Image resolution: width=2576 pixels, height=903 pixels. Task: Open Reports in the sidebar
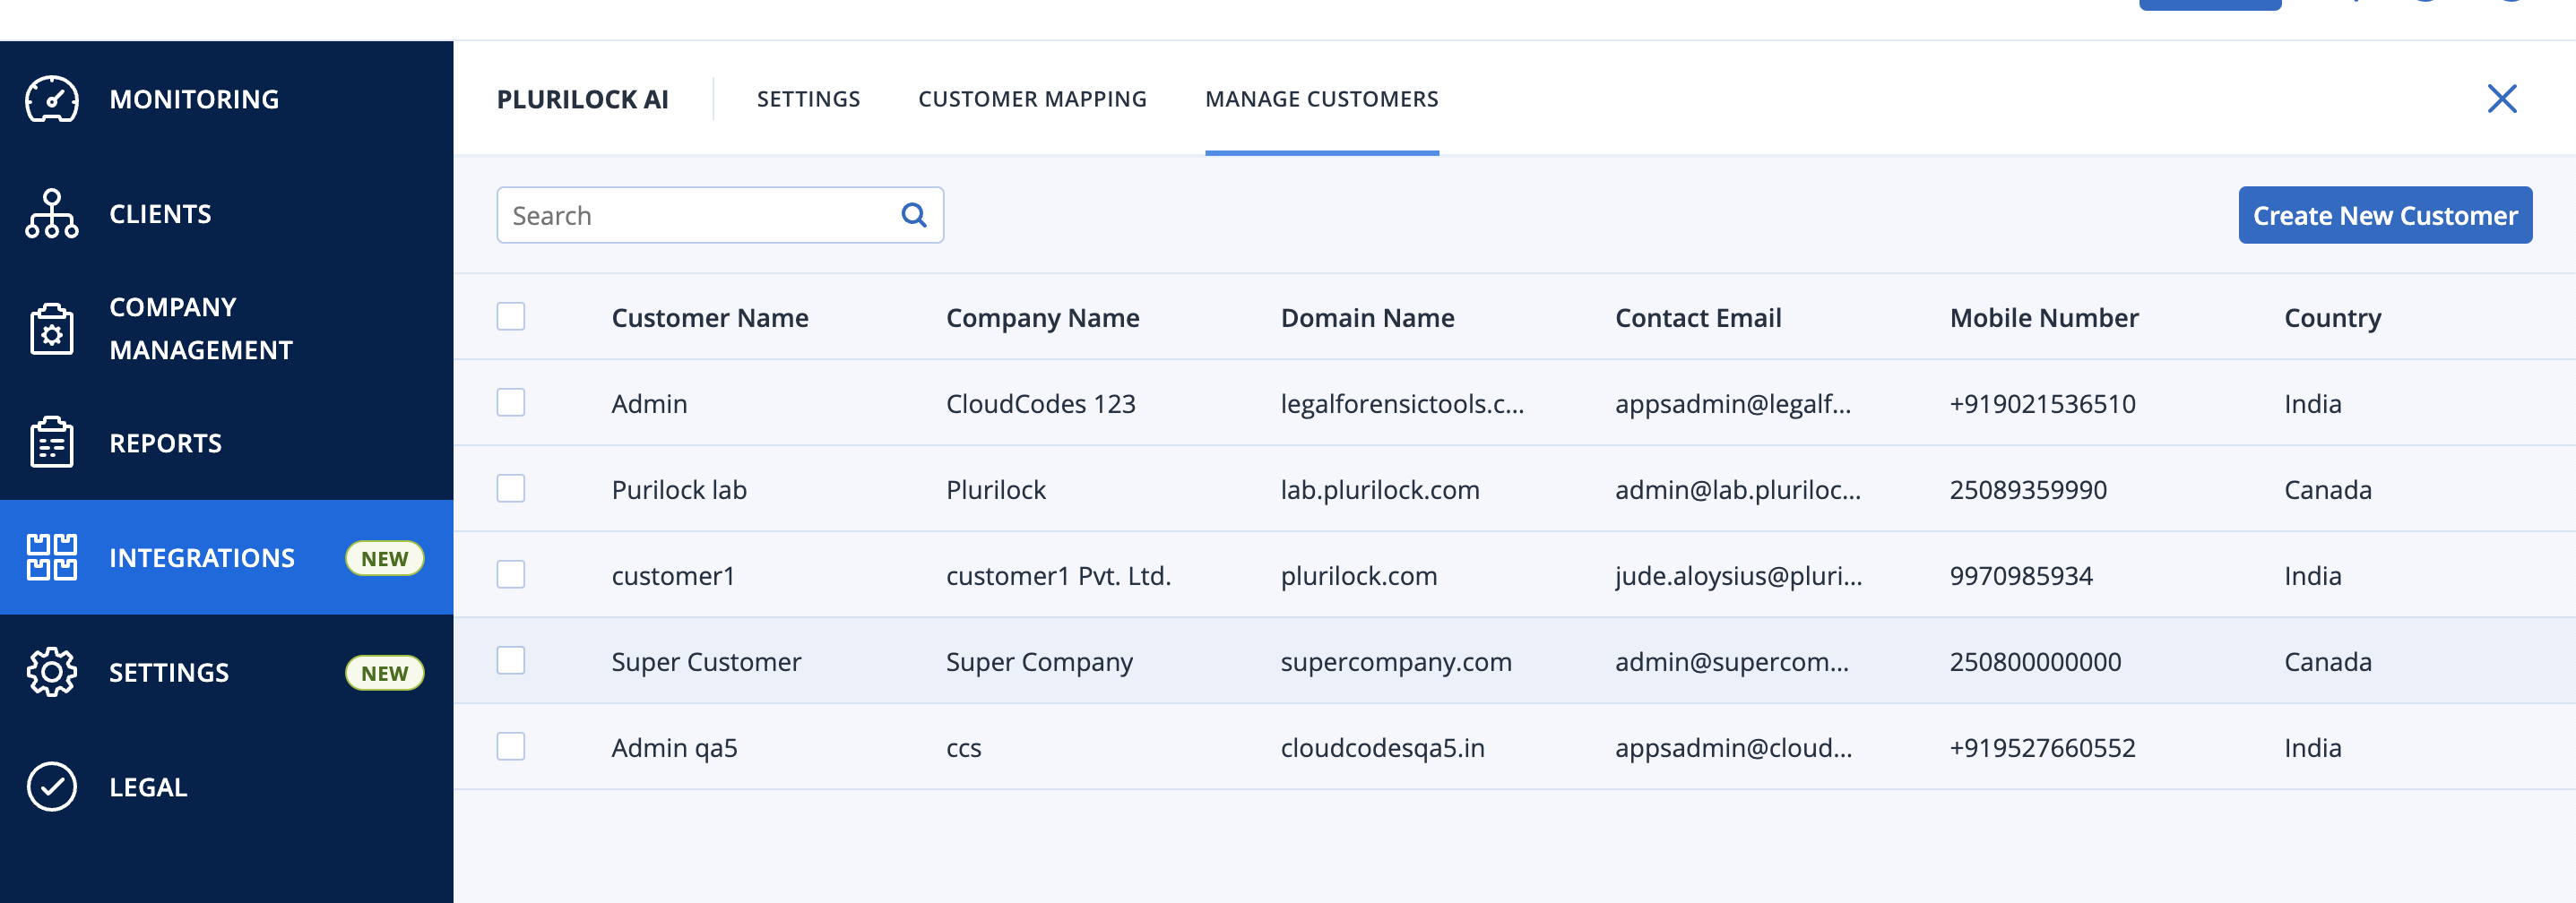coord(227,442)
